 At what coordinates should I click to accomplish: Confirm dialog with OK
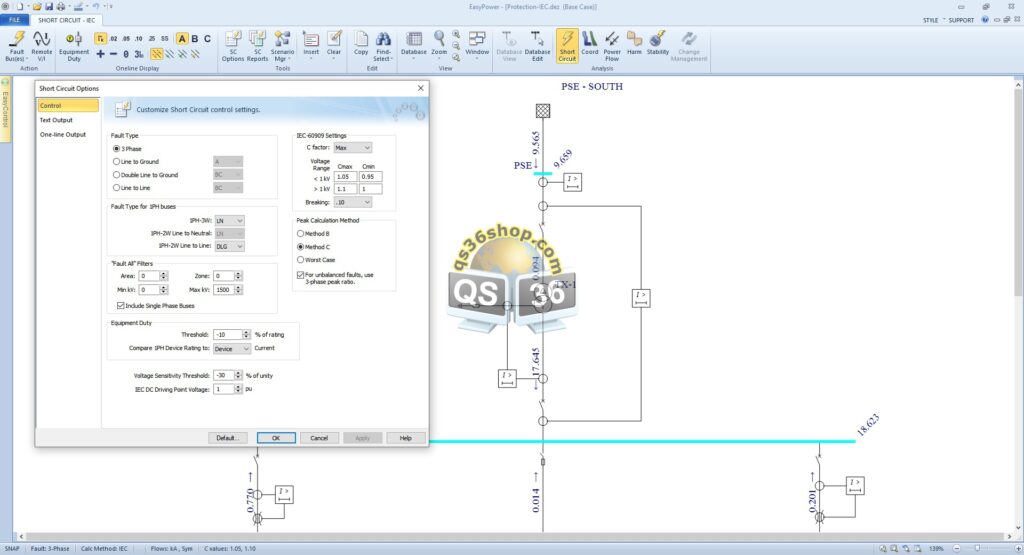(x=276, y=438)
